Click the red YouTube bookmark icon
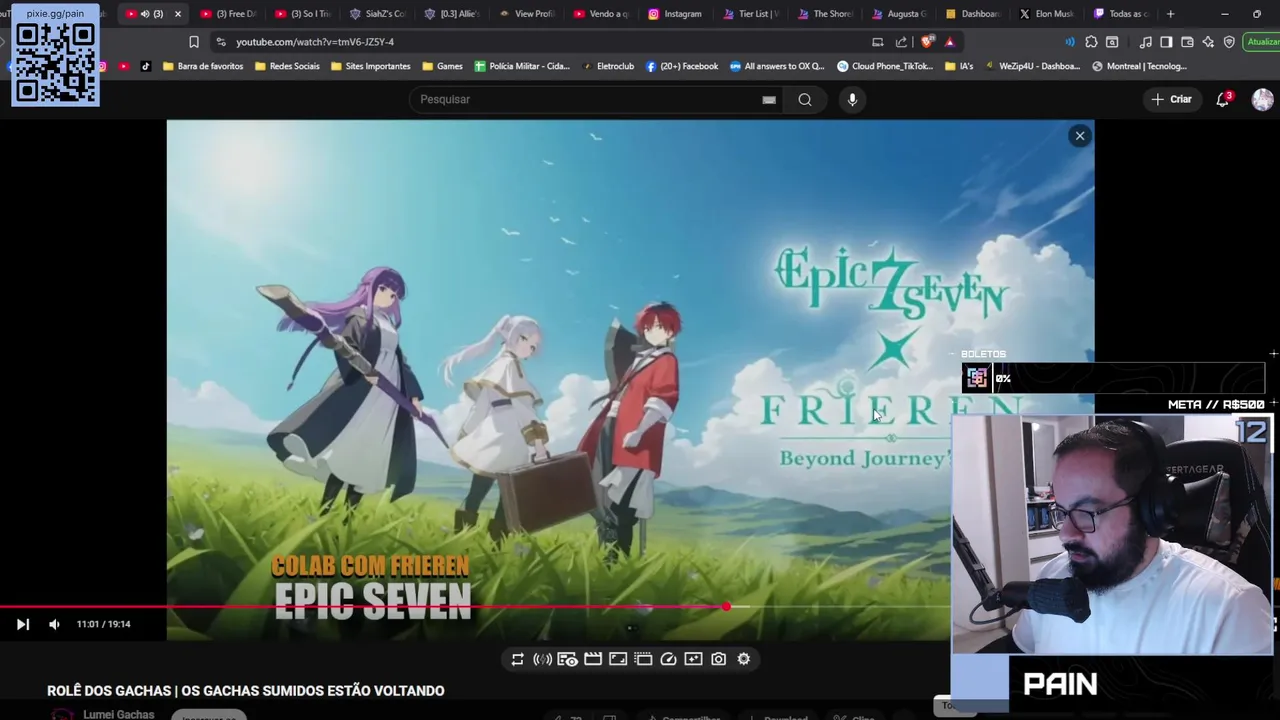1280x720 pixels. [124, 66]
